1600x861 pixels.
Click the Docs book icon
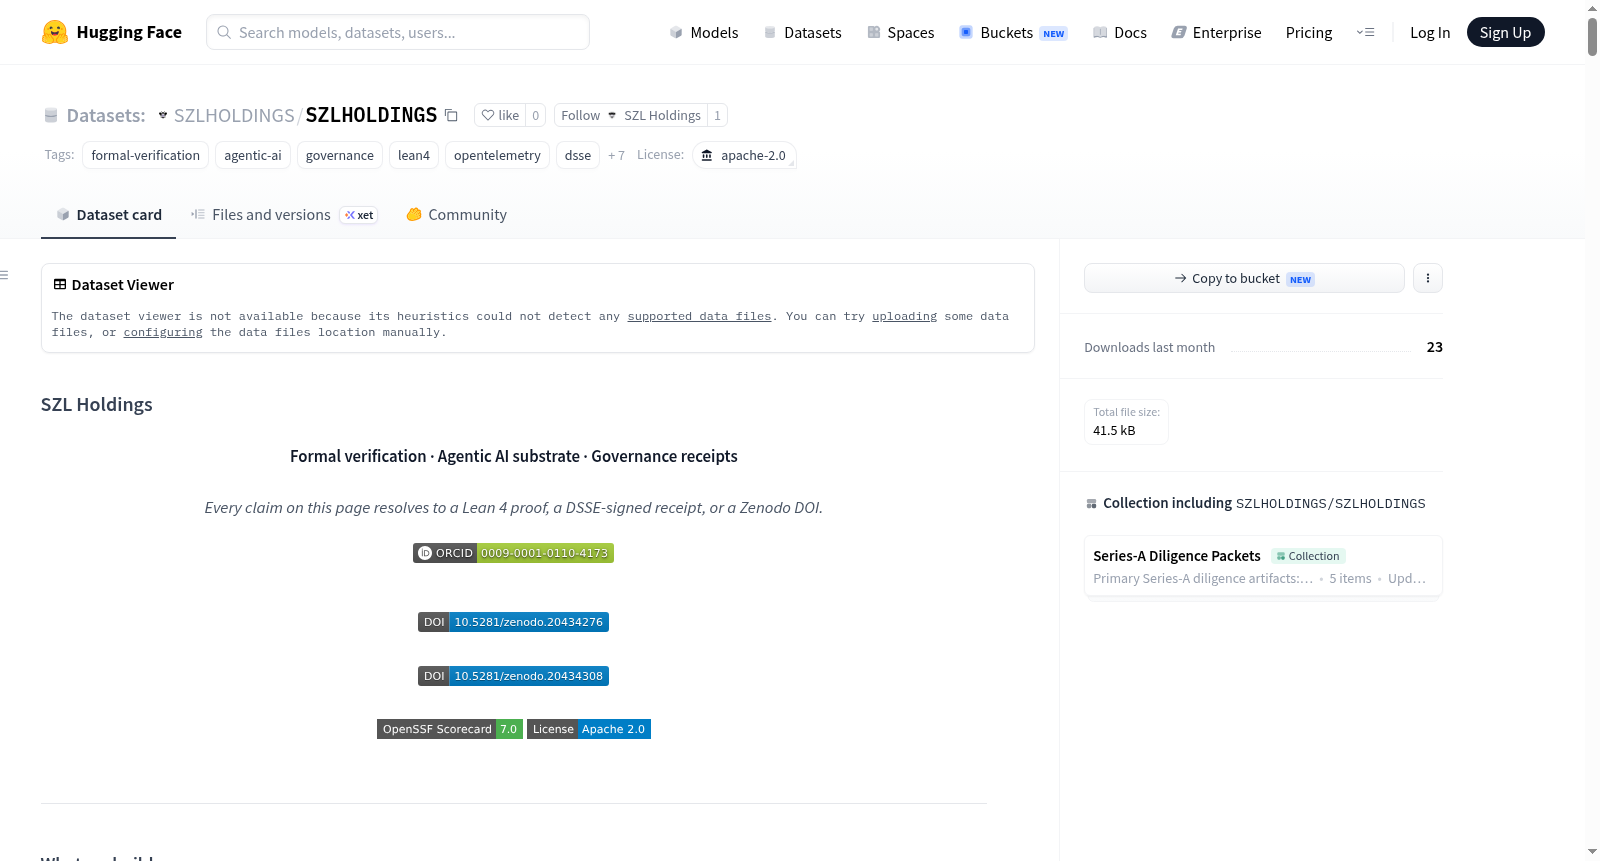click(x=1100, y=33)
